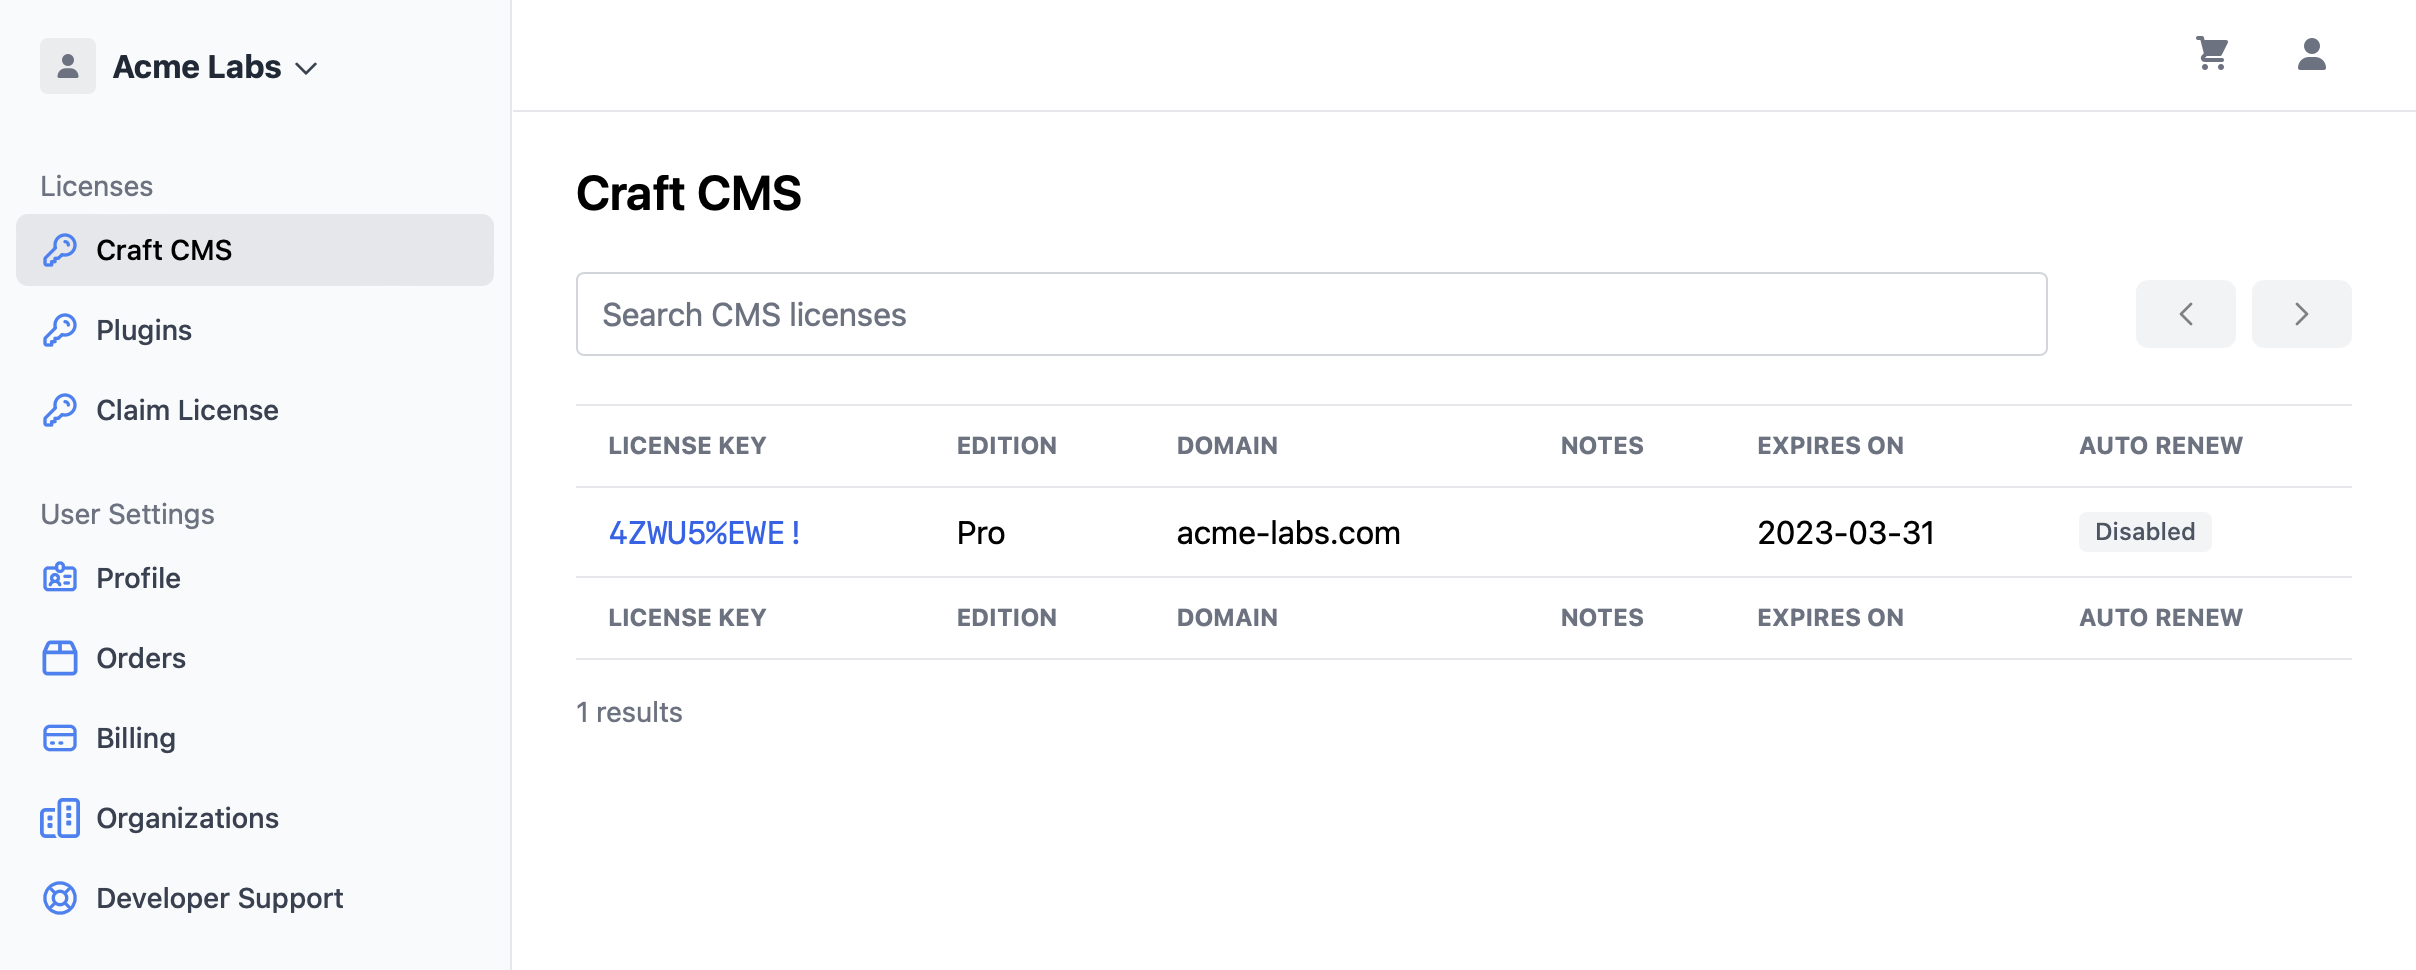The image size is (2416, 970).
Task: Click the key icon beside Claim License
Action: coord(60,410)
